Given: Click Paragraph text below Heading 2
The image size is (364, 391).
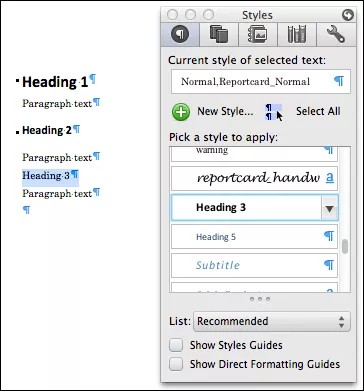Looking at the screenshot, I should pos(57,157).
